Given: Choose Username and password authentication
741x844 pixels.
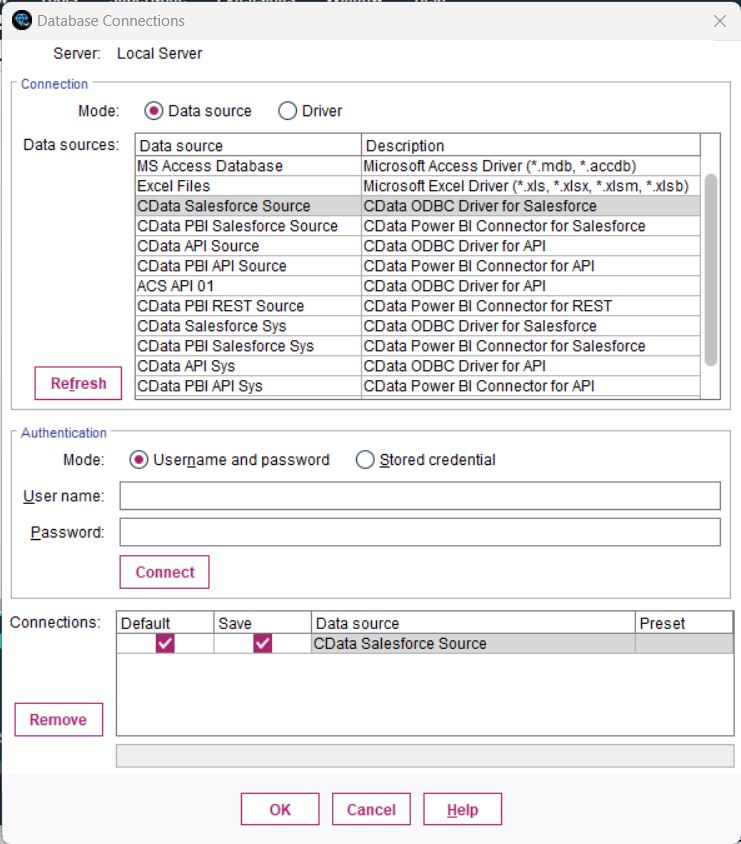Looking at the screenshot, I should point(139,460).
